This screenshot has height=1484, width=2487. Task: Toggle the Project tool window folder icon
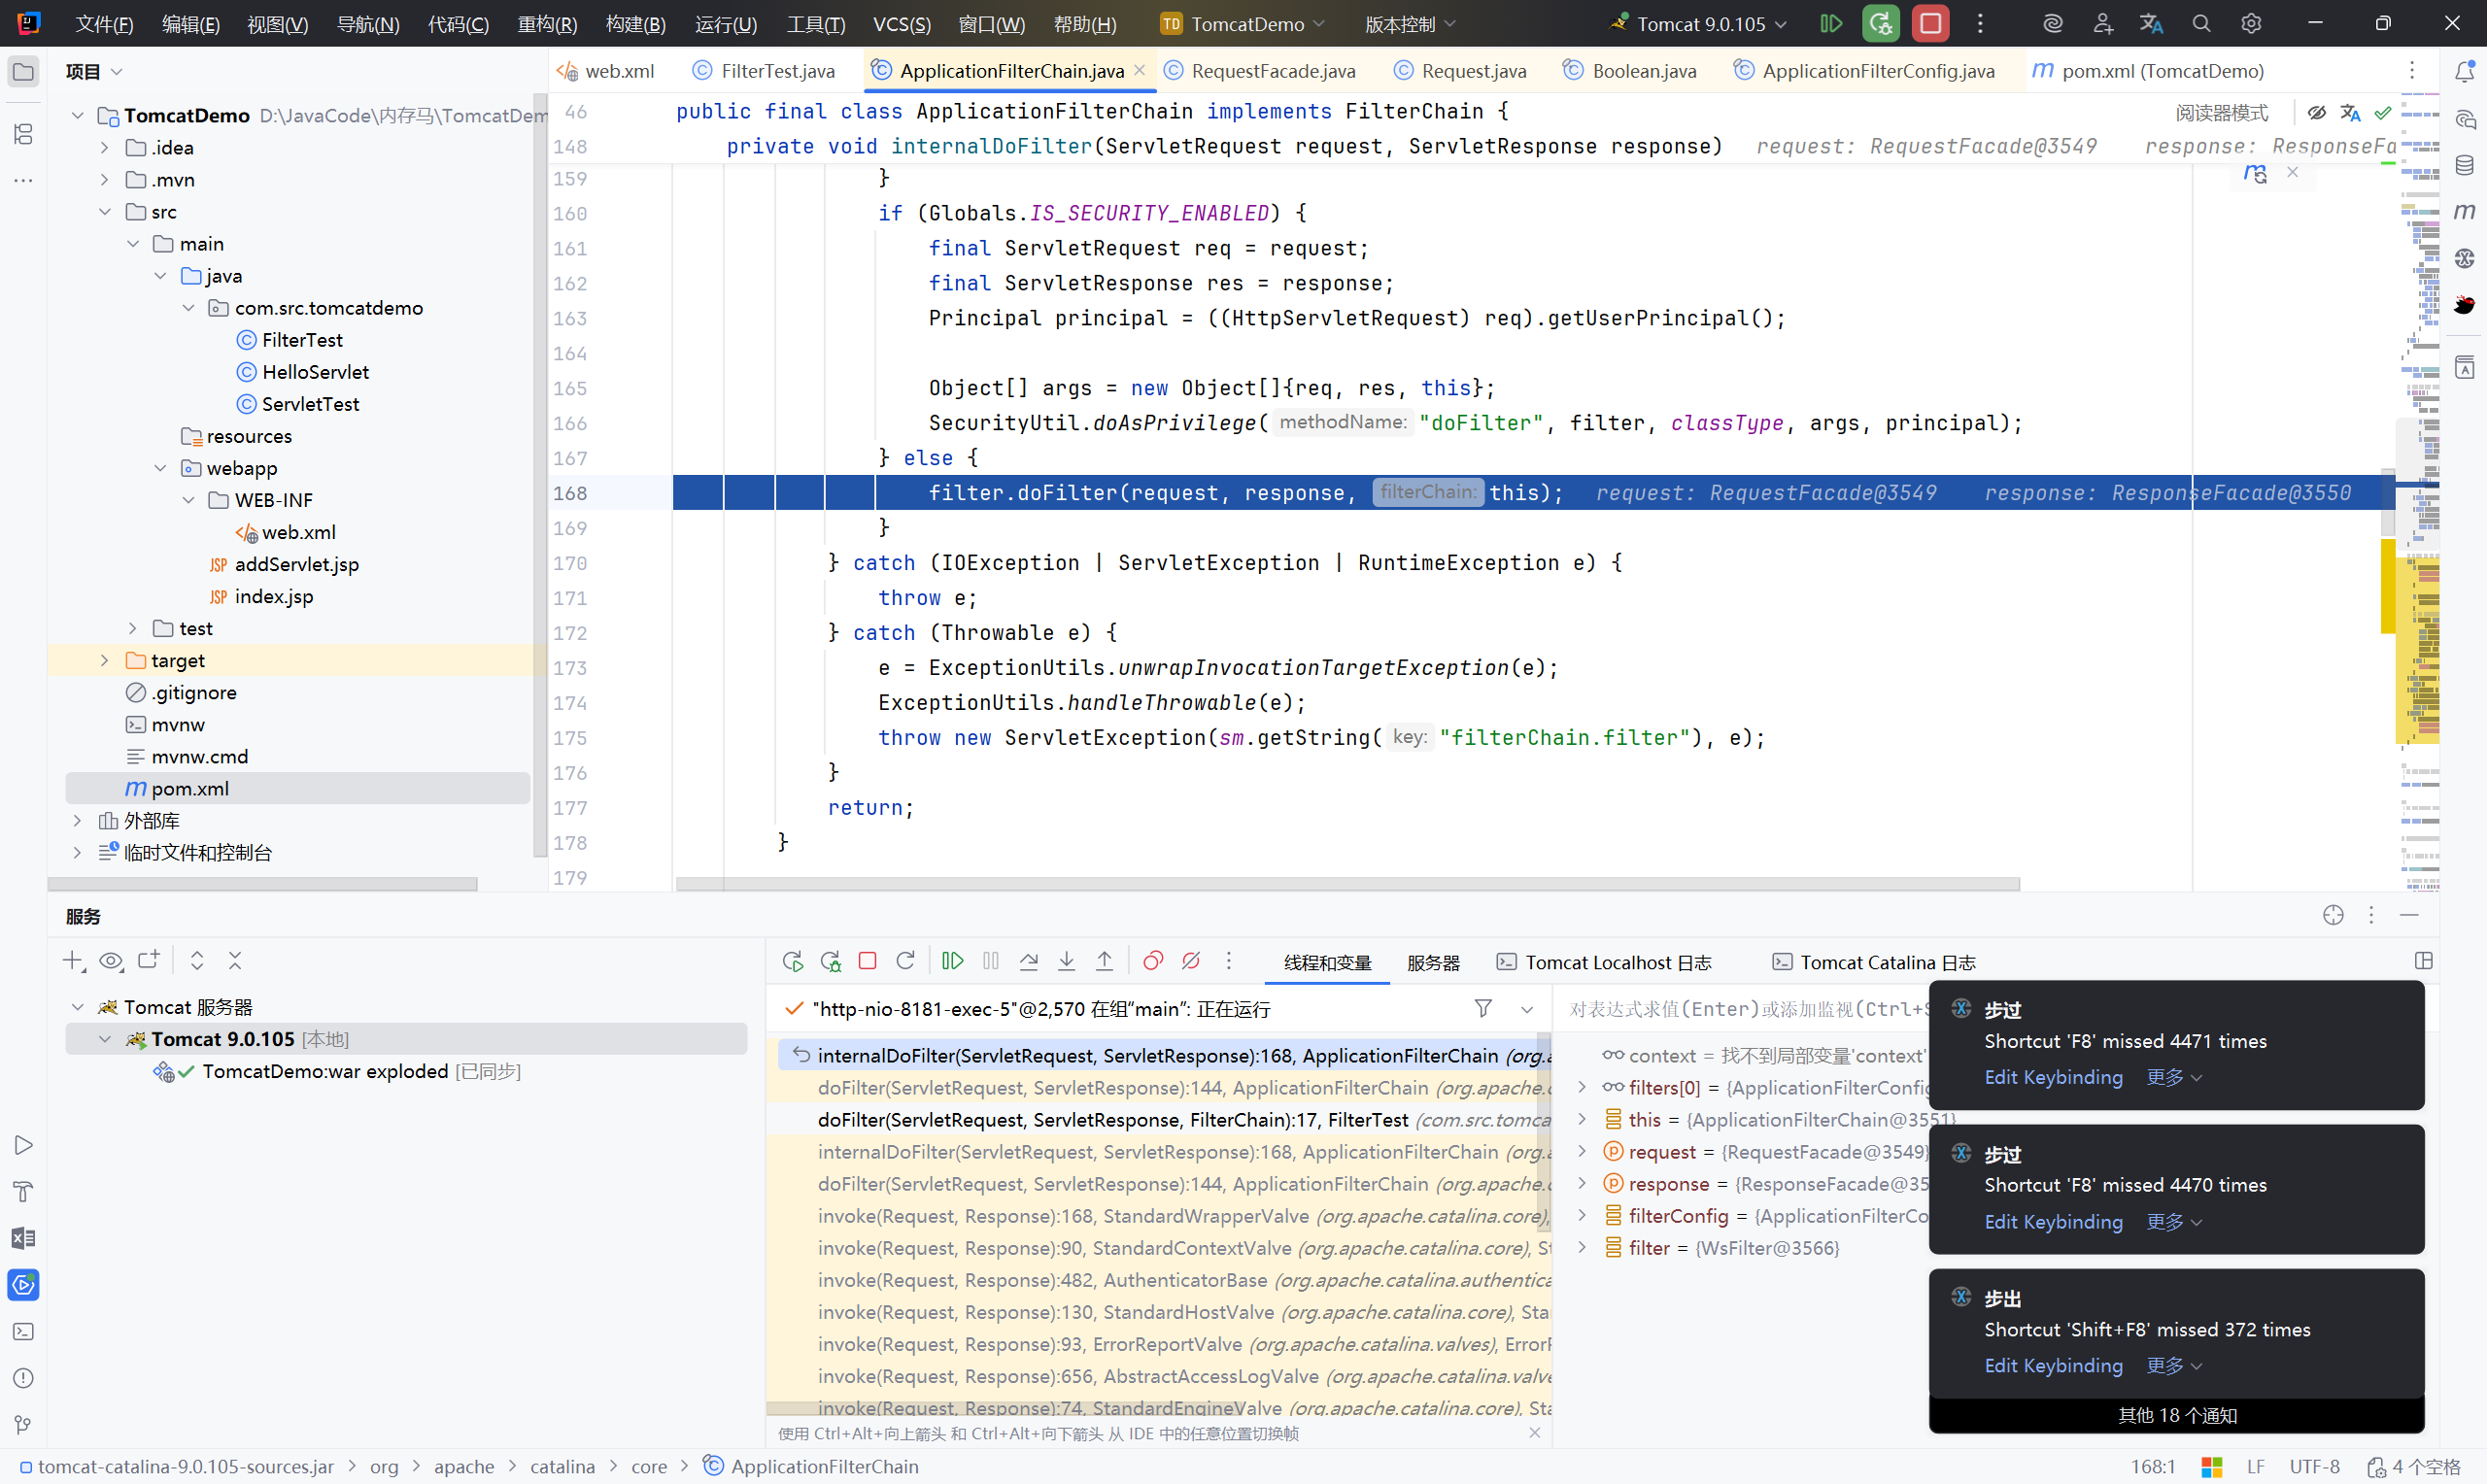click(x=23, y=71)
